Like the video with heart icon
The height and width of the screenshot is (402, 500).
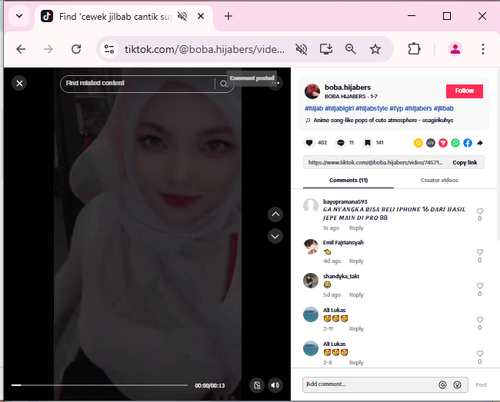309,143
